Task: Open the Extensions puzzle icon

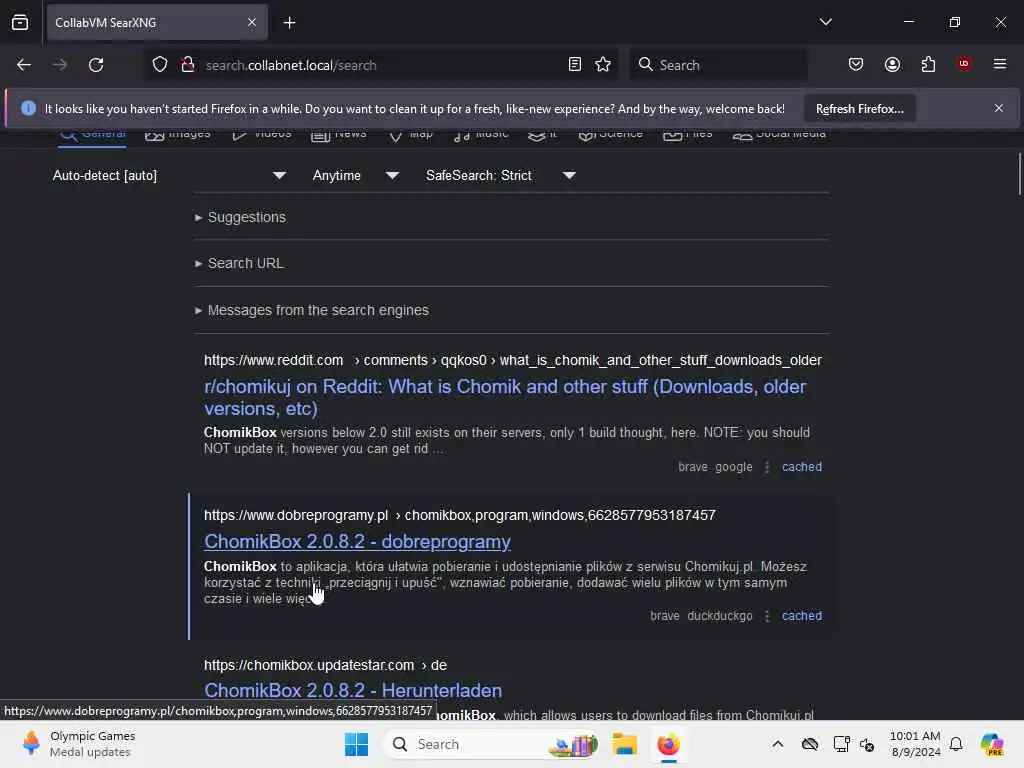Action: tap(928, 65)
